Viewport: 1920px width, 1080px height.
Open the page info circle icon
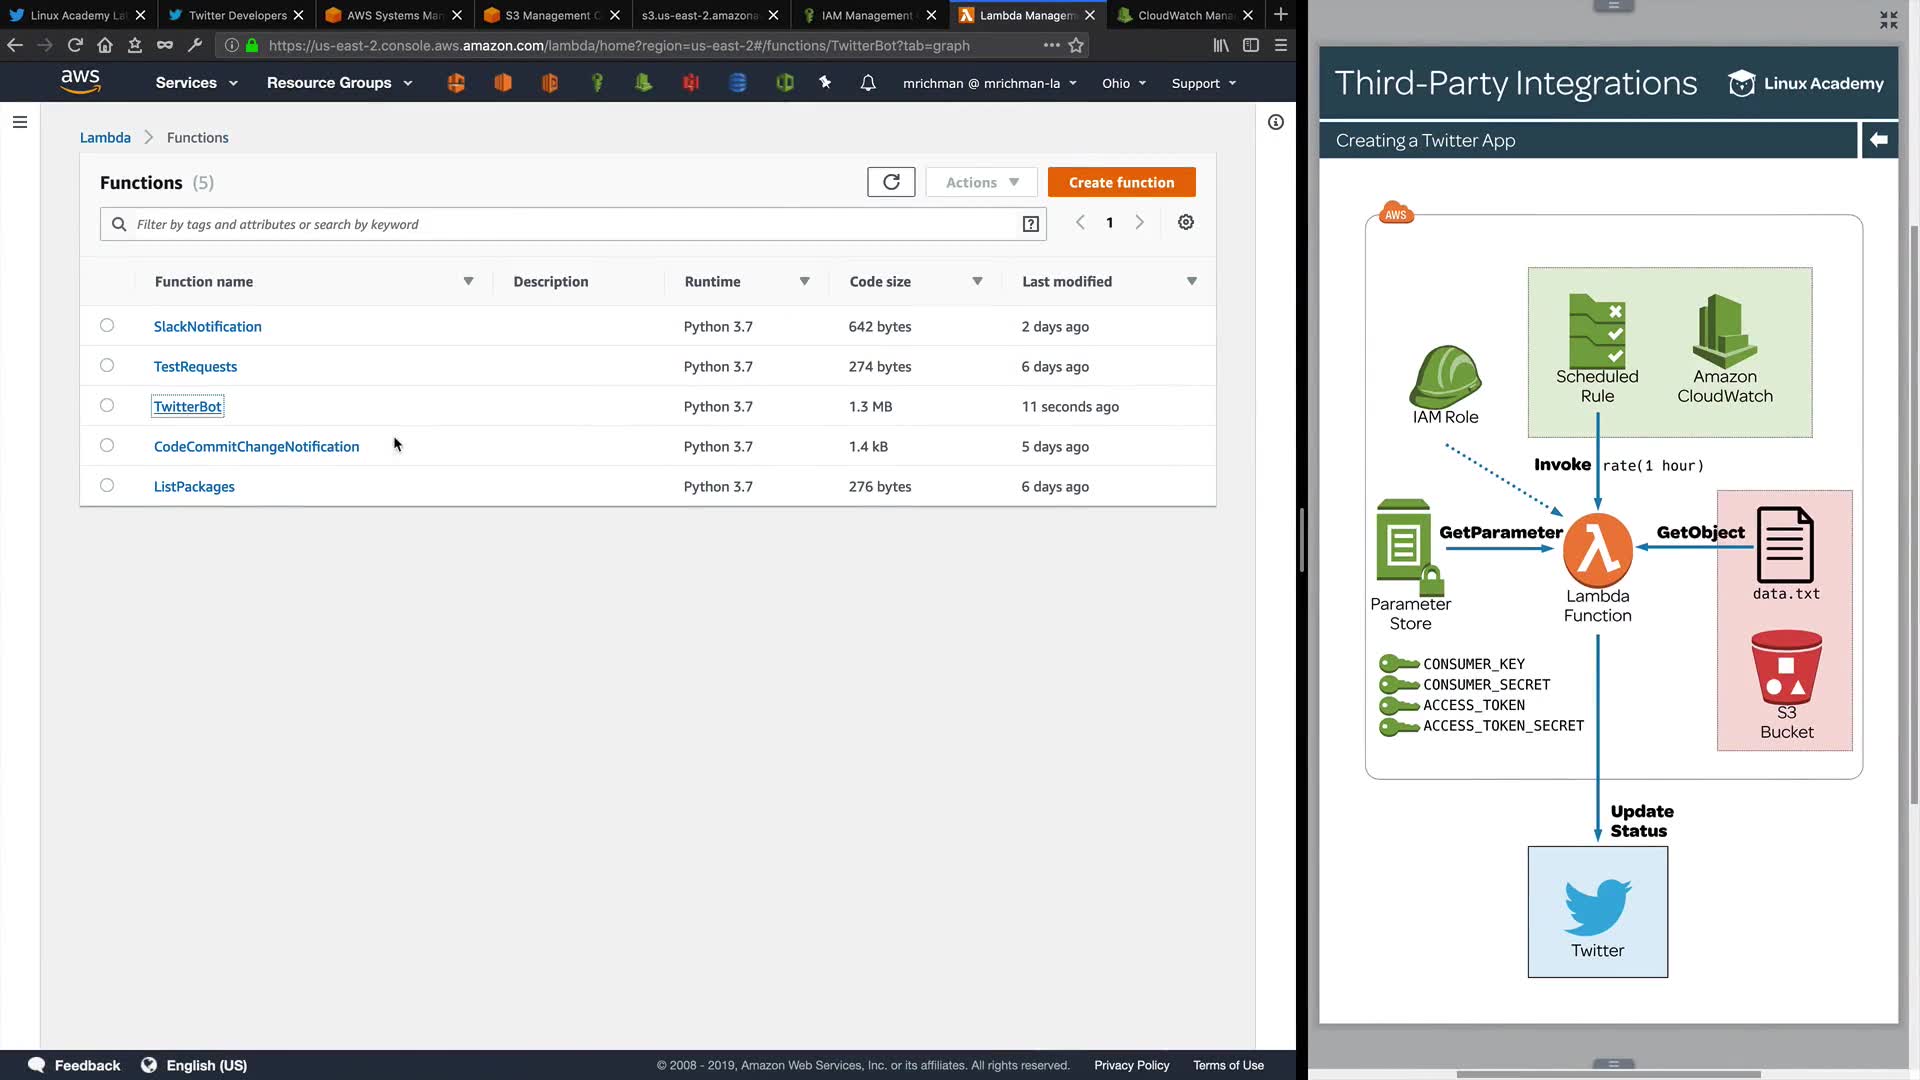1275,122
